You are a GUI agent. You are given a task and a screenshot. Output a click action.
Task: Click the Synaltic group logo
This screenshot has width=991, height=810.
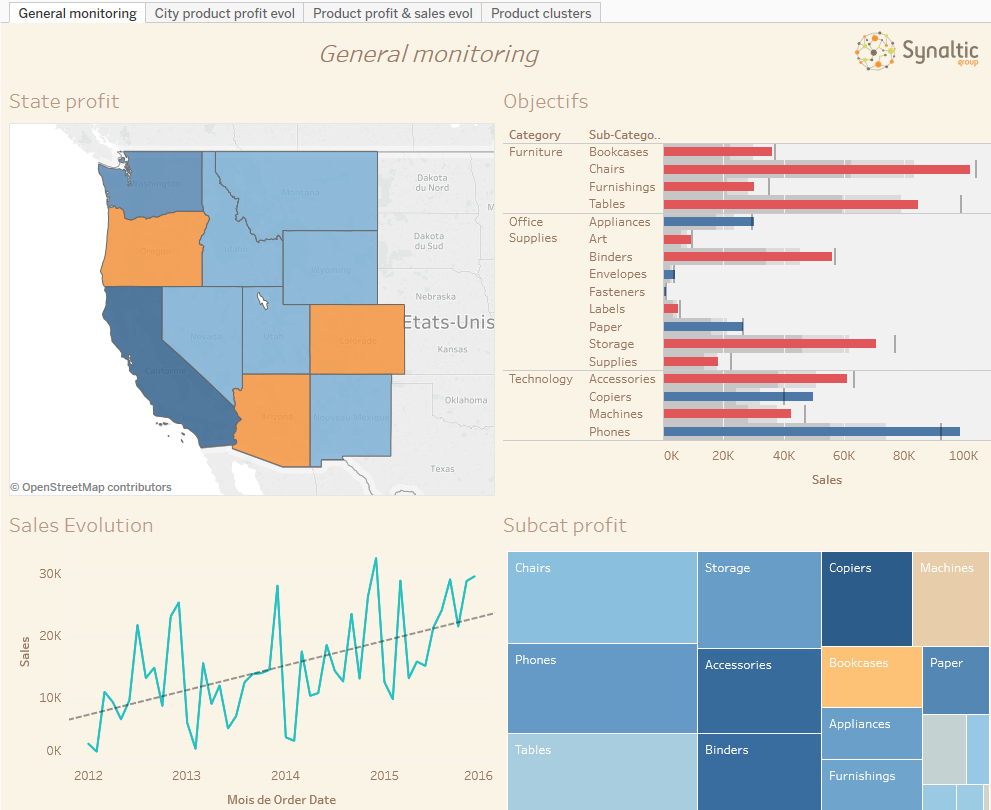pyautogui.click(x=916, y=51)
